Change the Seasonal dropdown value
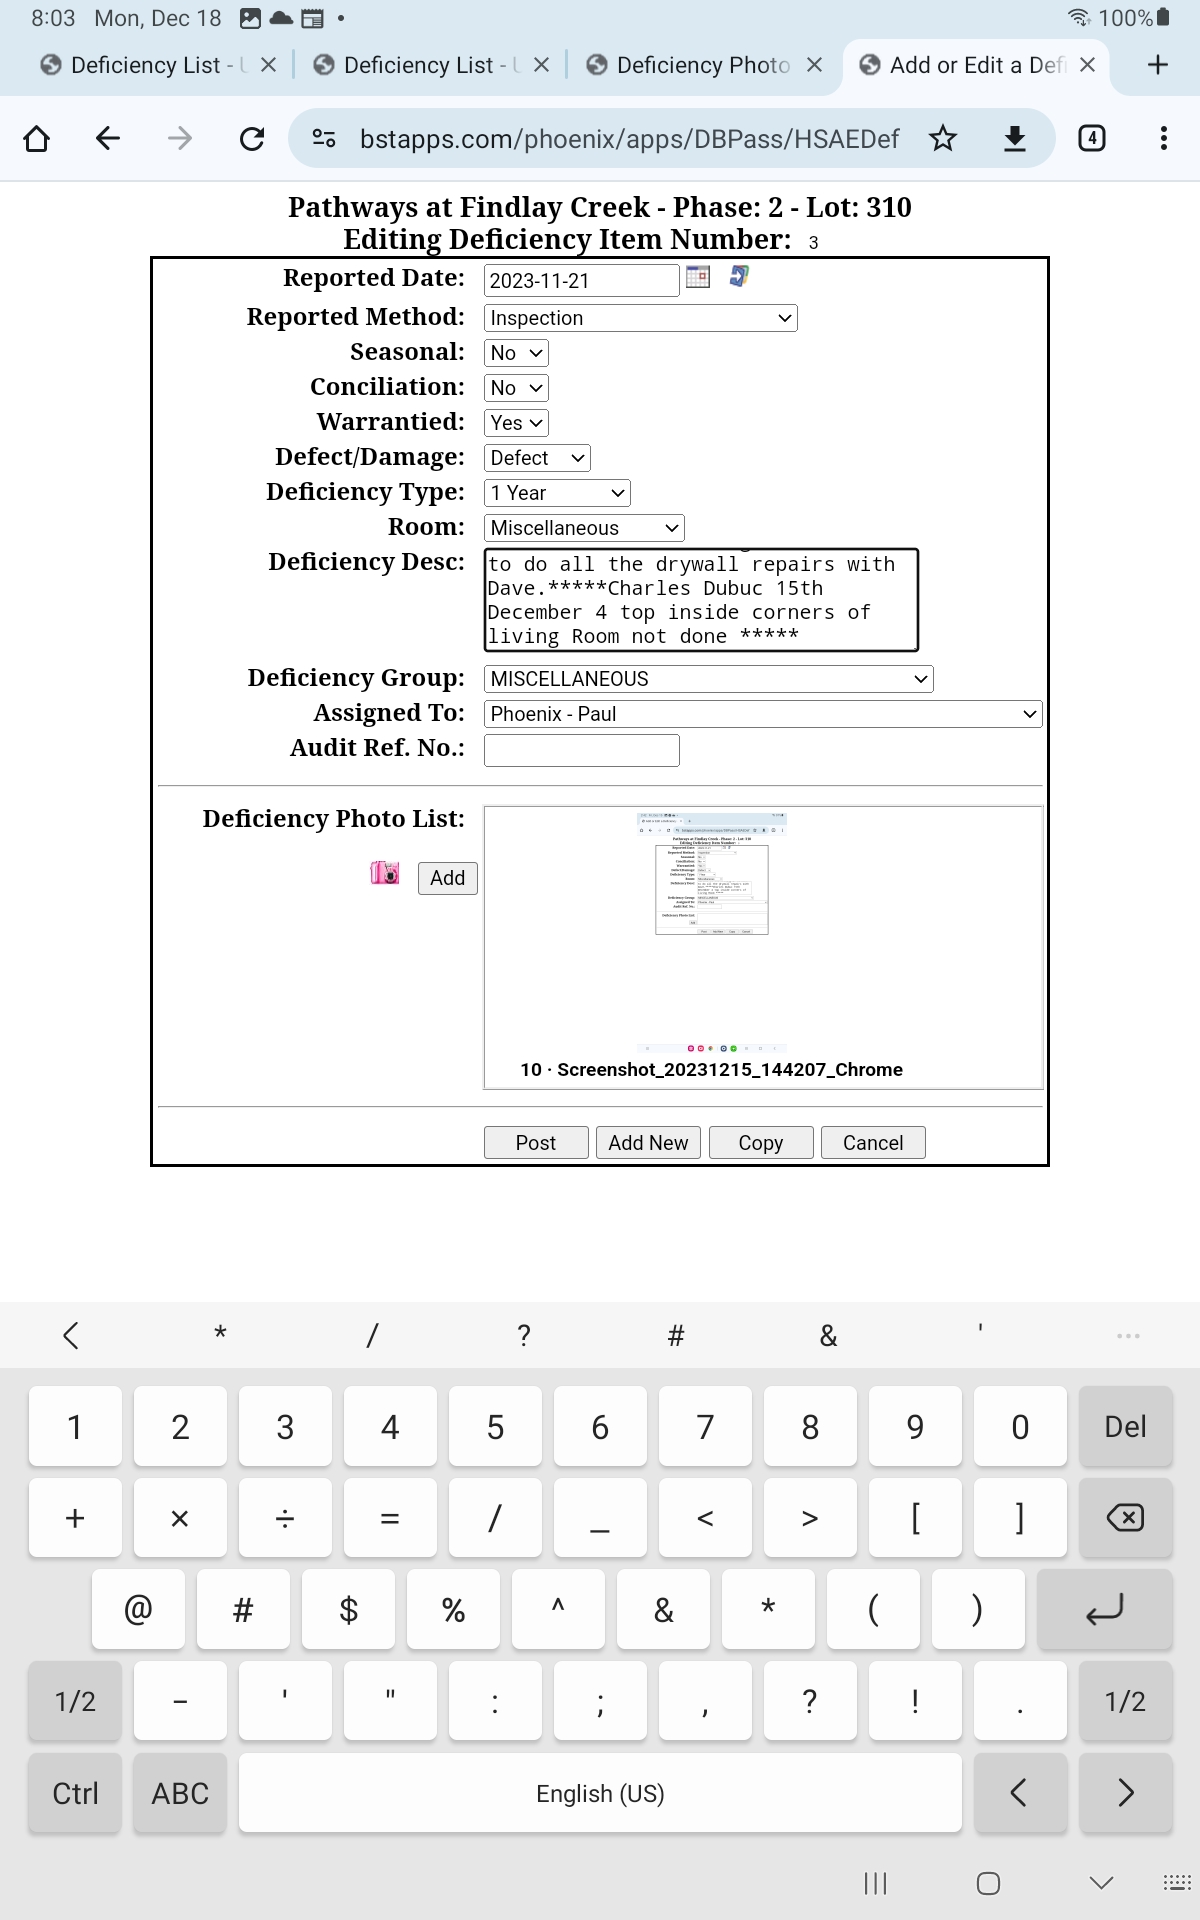The width and height of the screenshot is (1200, 1920). coord(516,353)
